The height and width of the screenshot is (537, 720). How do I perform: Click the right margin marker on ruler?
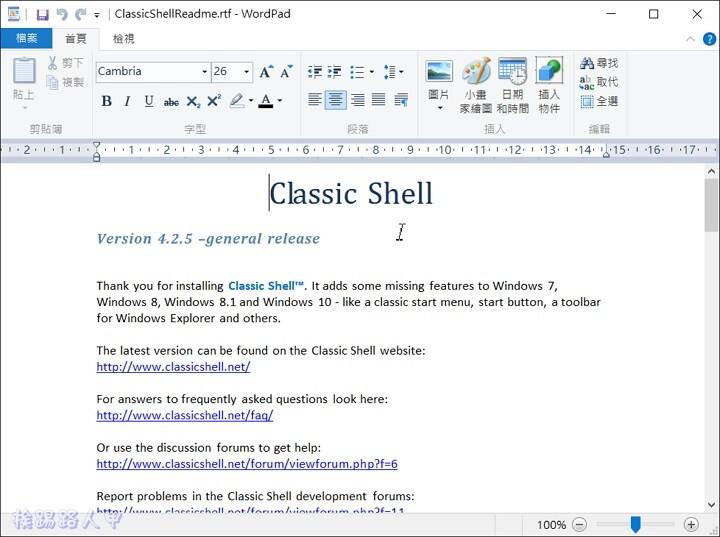(x=606, y=154)
